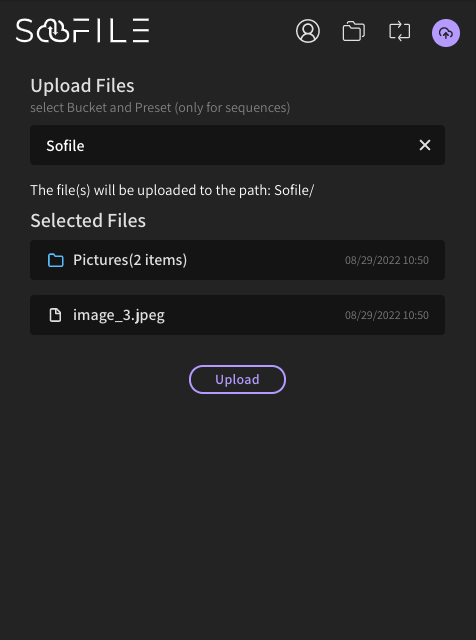Select the purple cloud upload icon

point(446,33)
